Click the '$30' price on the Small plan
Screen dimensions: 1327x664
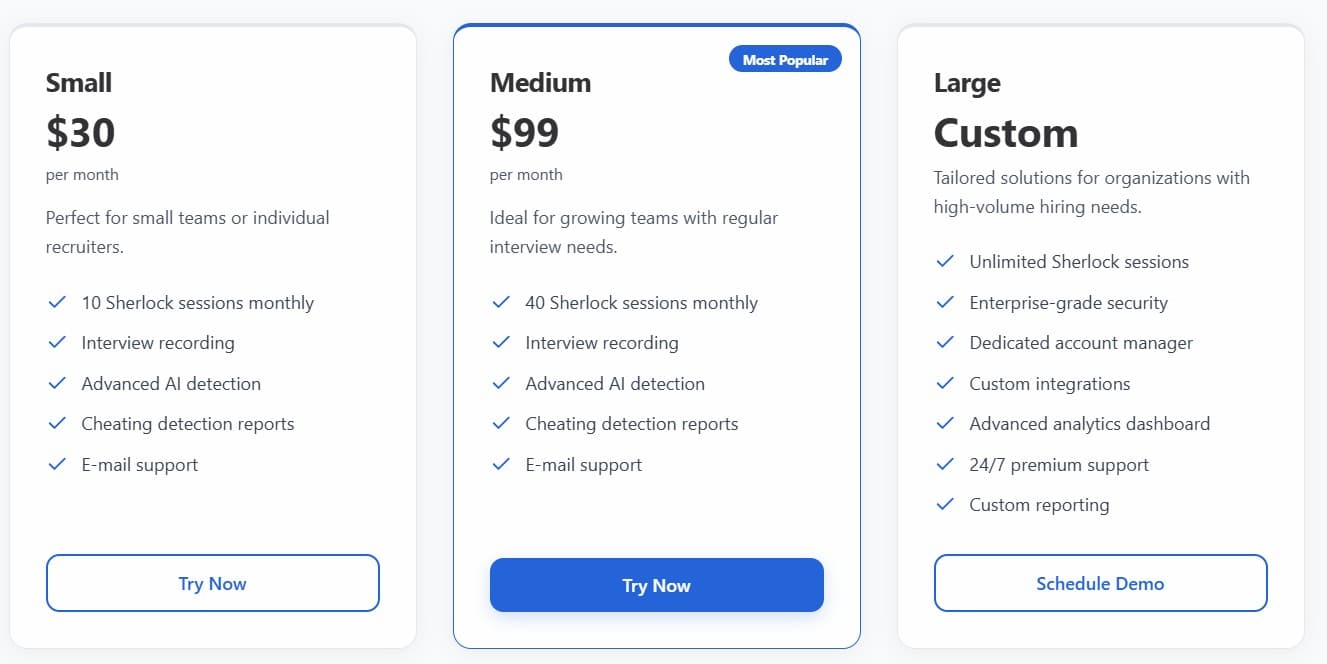coord(81,131)
